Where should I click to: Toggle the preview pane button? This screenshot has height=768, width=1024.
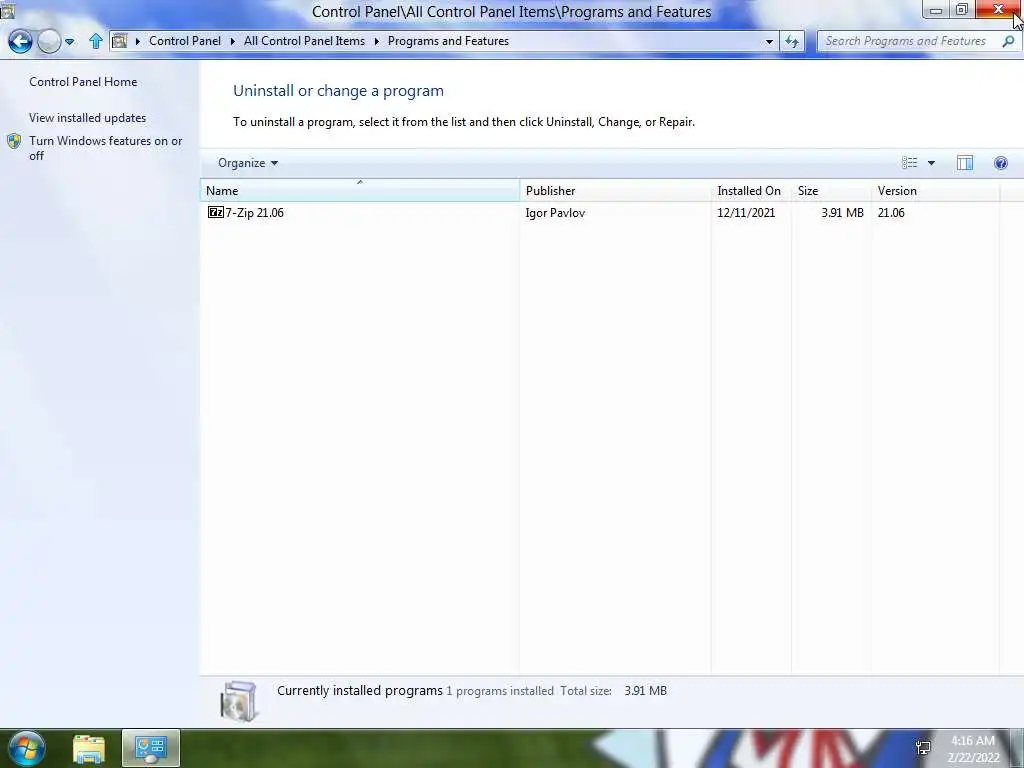coord(965,163)
